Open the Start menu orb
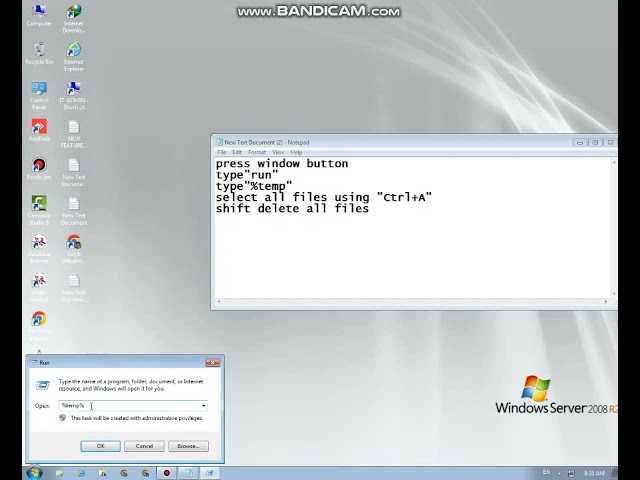 coord(34,473)
